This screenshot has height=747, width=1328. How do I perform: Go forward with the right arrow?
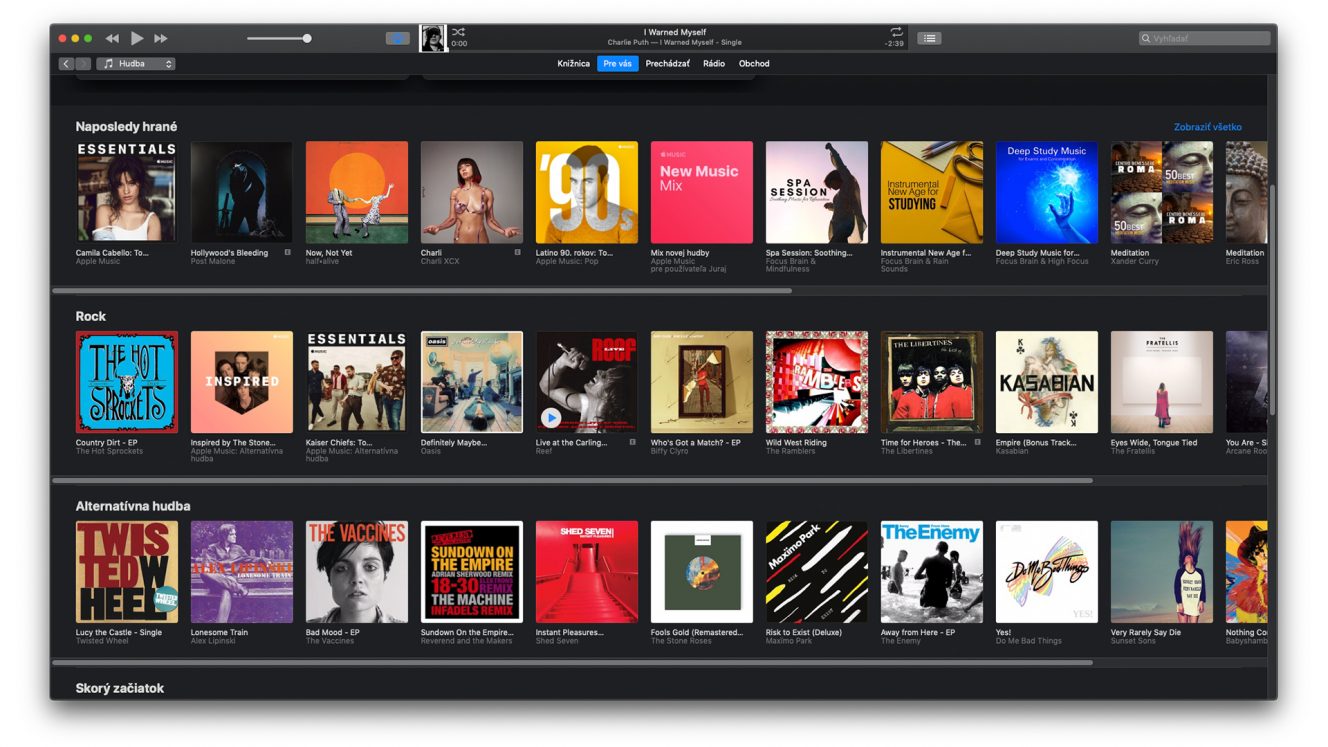click(x=82, y=64)
